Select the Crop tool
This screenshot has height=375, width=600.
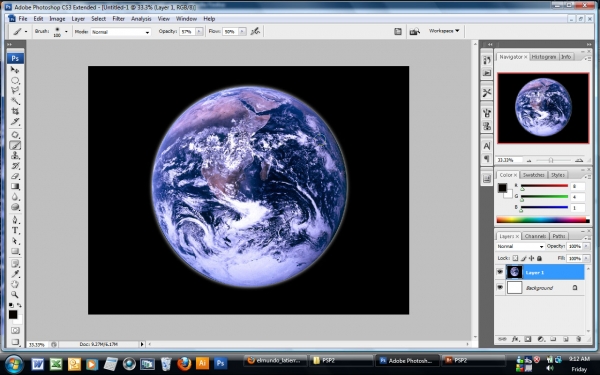coord(15,111)
